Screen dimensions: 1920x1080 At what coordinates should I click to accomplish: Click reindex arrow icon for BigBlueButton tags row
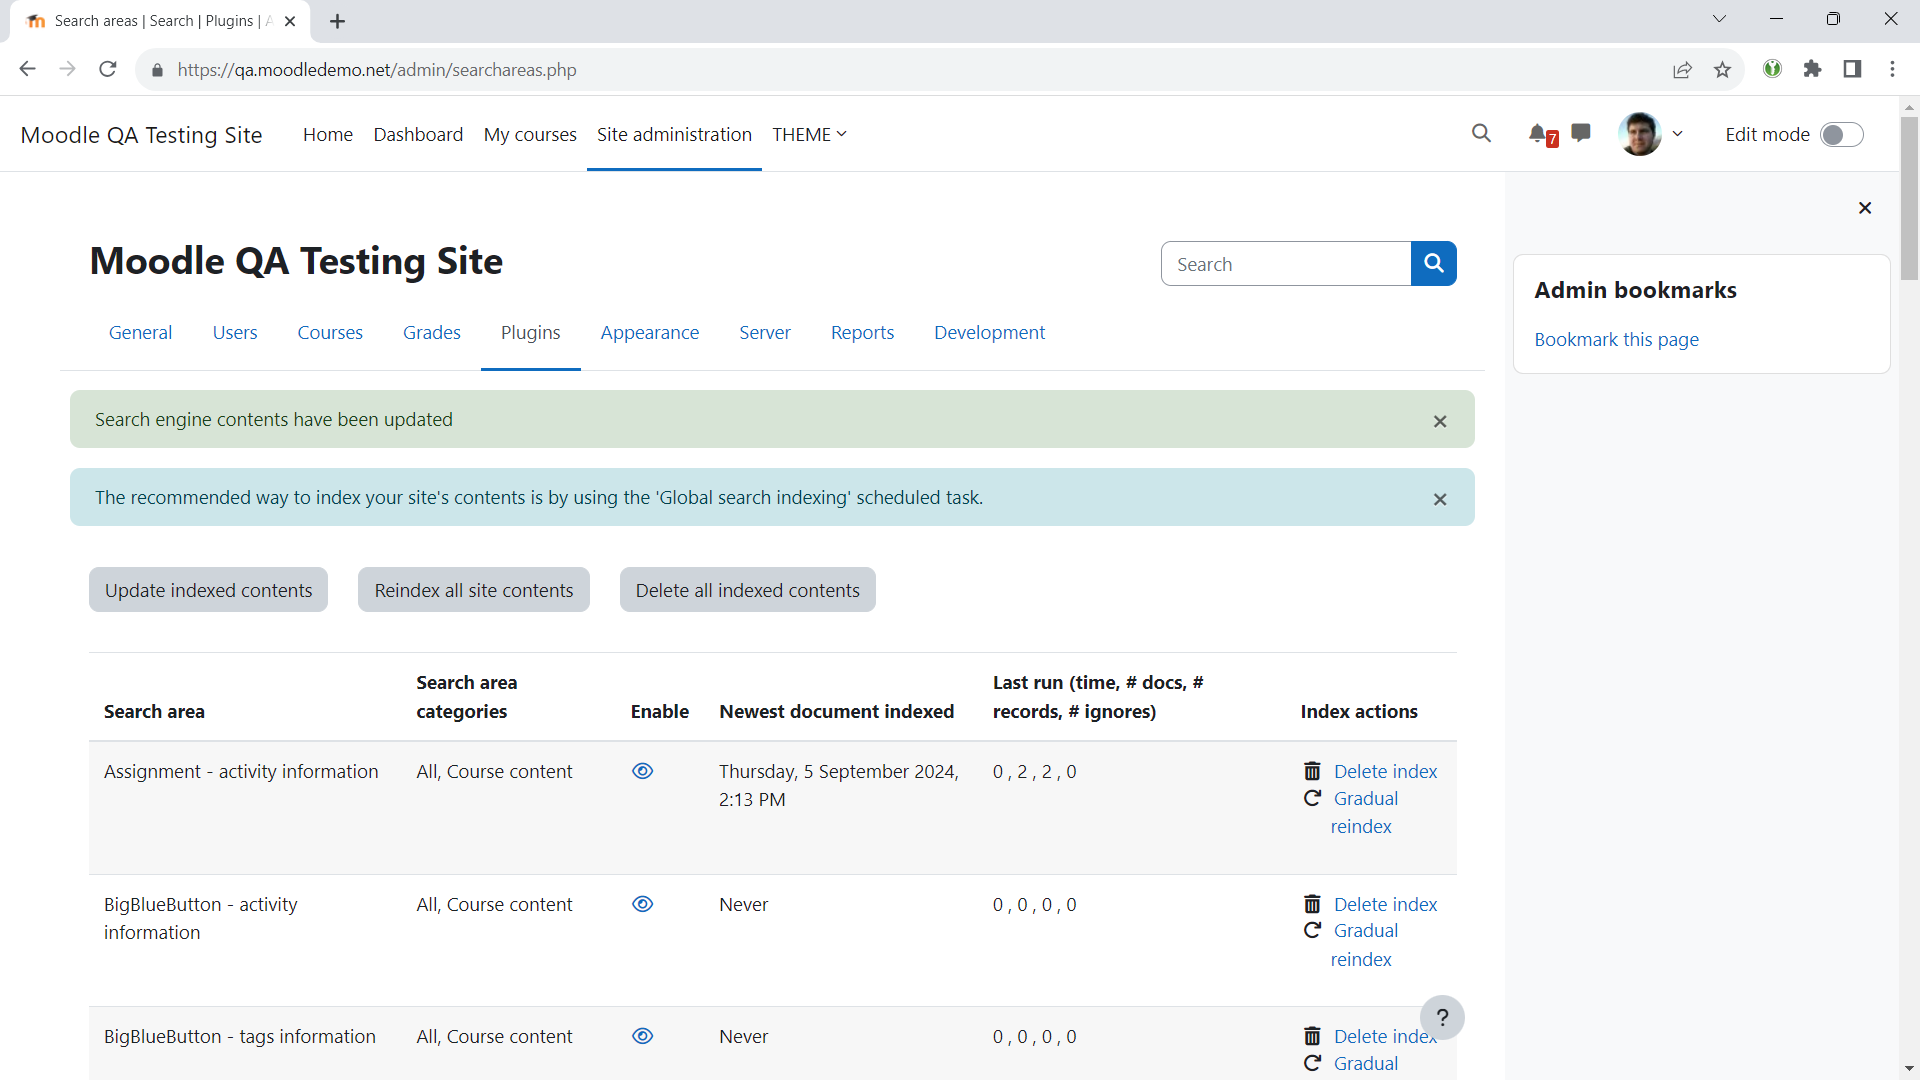click(1312, 1063)
